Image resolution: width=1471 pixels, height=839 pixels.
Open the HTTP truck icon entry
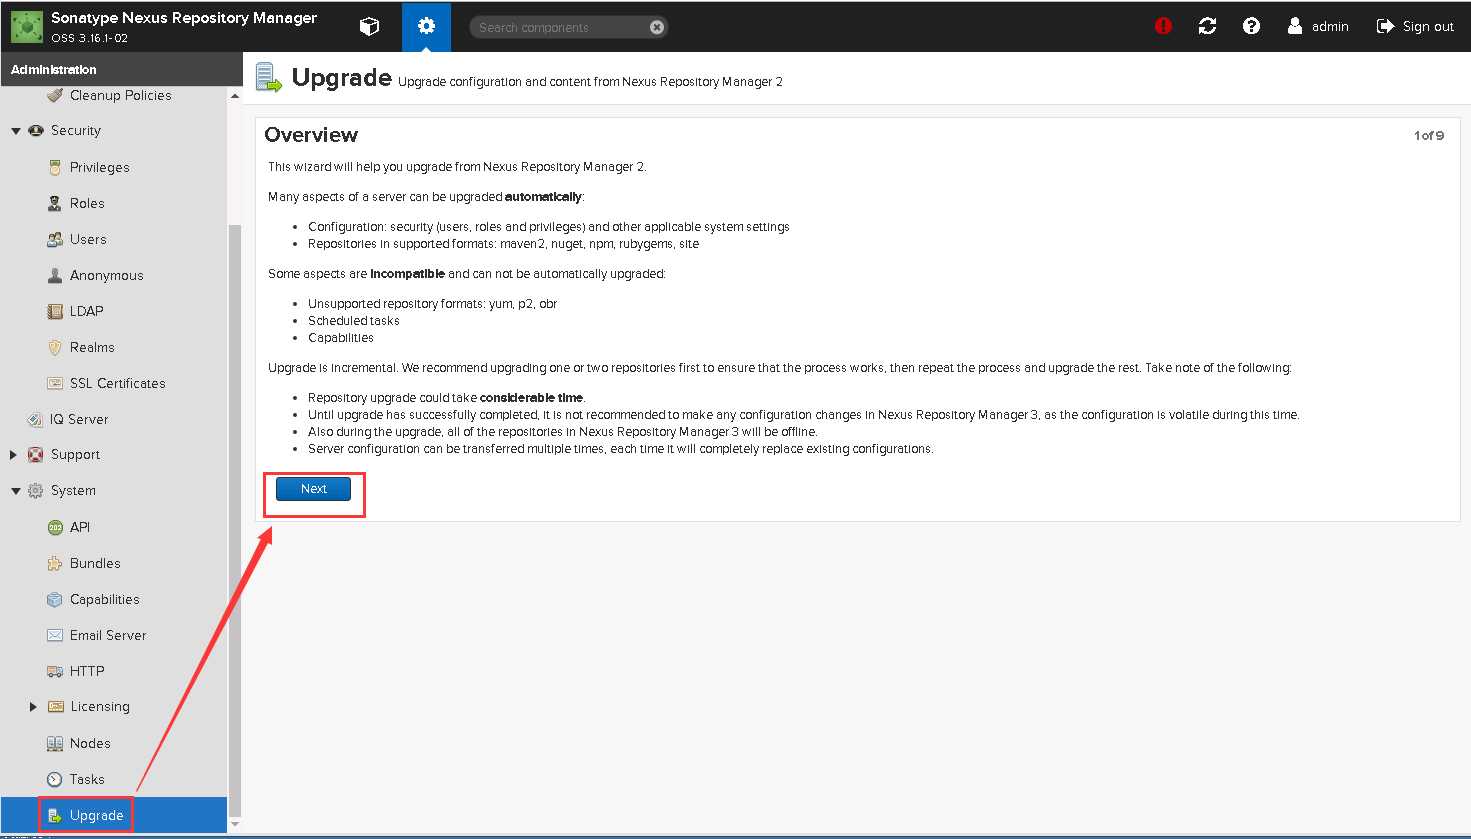[55, 671]
